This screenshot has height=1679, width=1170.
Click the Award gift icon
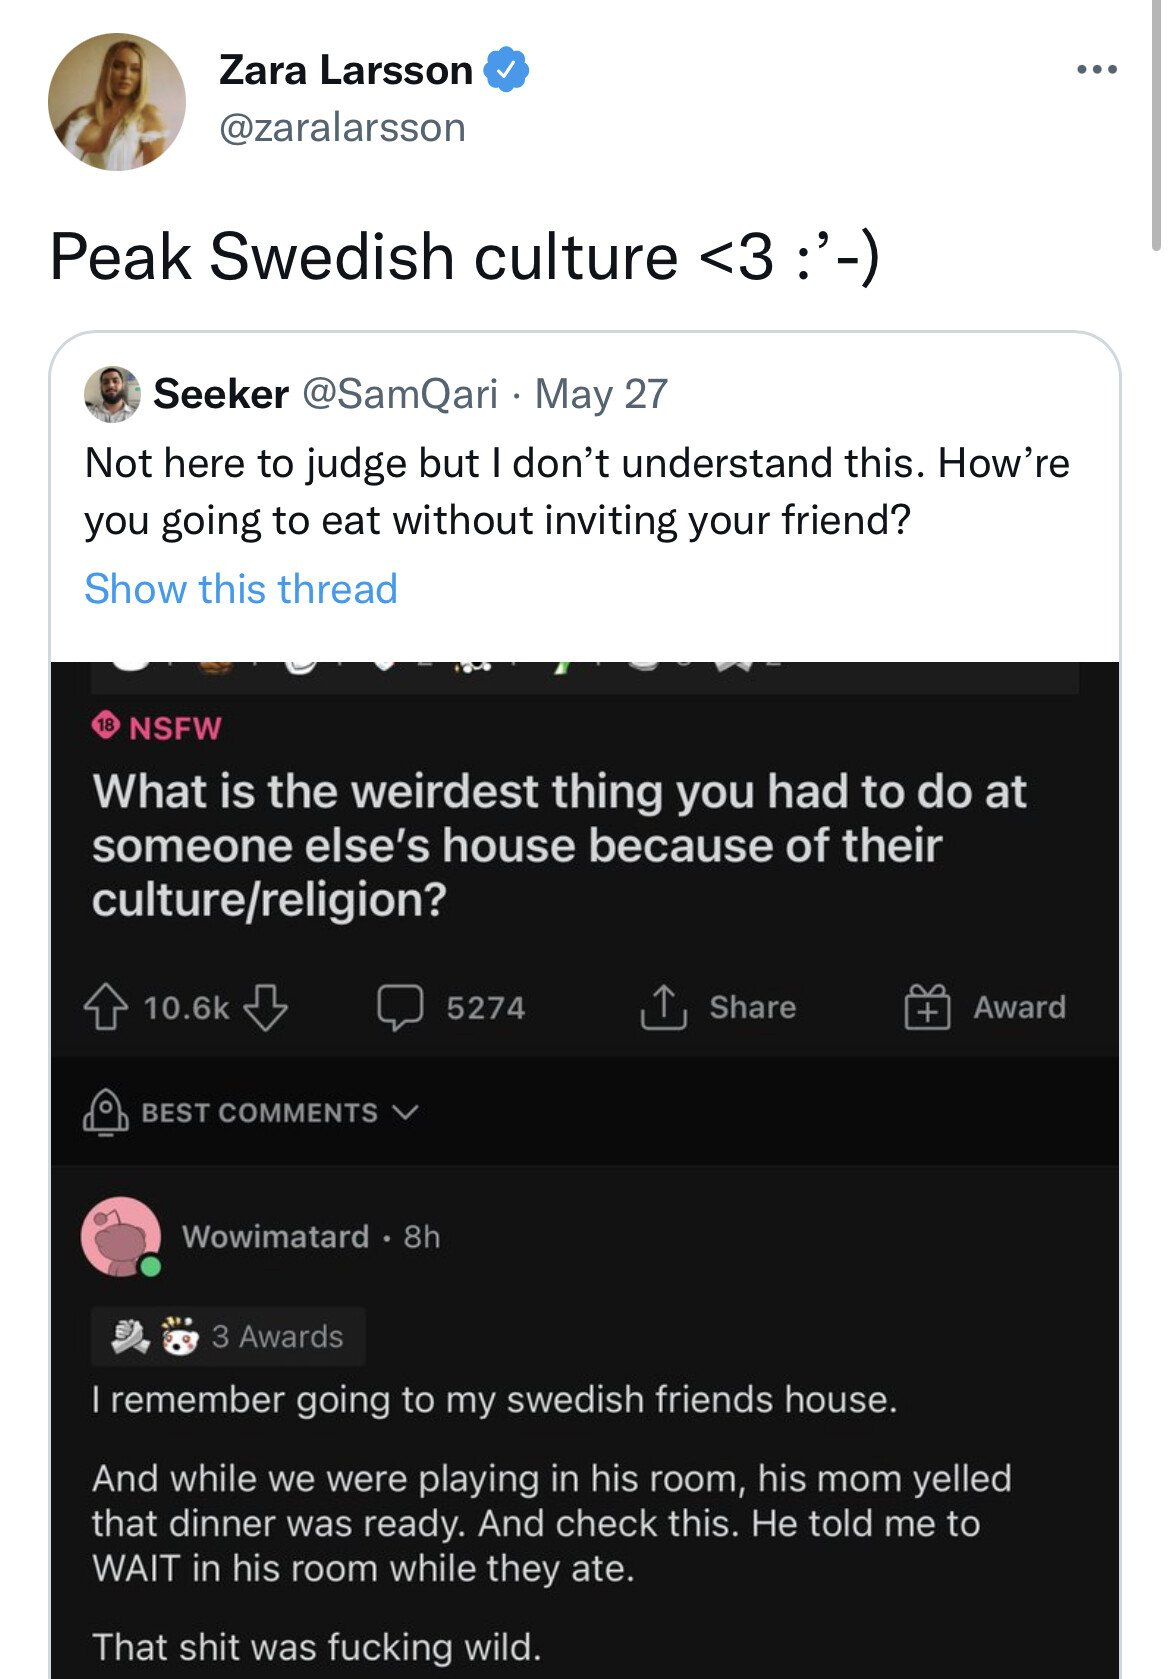coord(927,1007)
